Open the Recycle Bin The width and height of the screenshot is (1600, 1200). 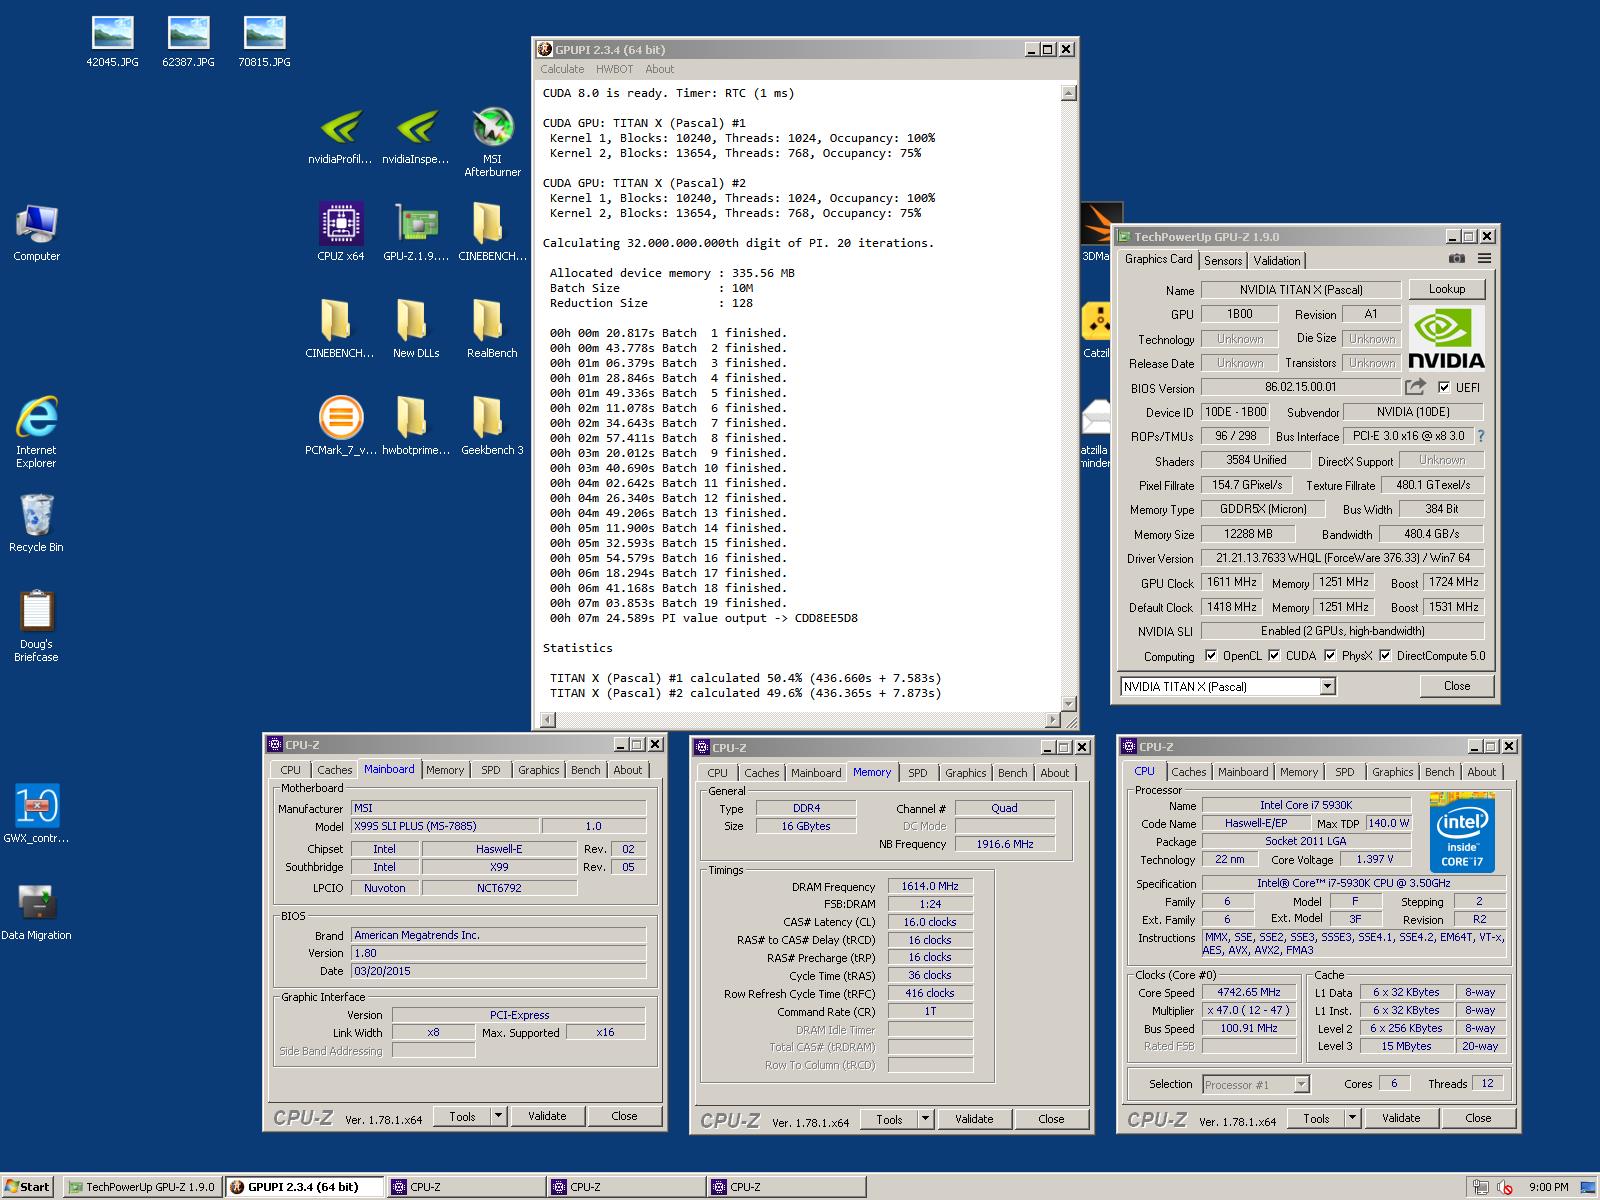(37, 523)
